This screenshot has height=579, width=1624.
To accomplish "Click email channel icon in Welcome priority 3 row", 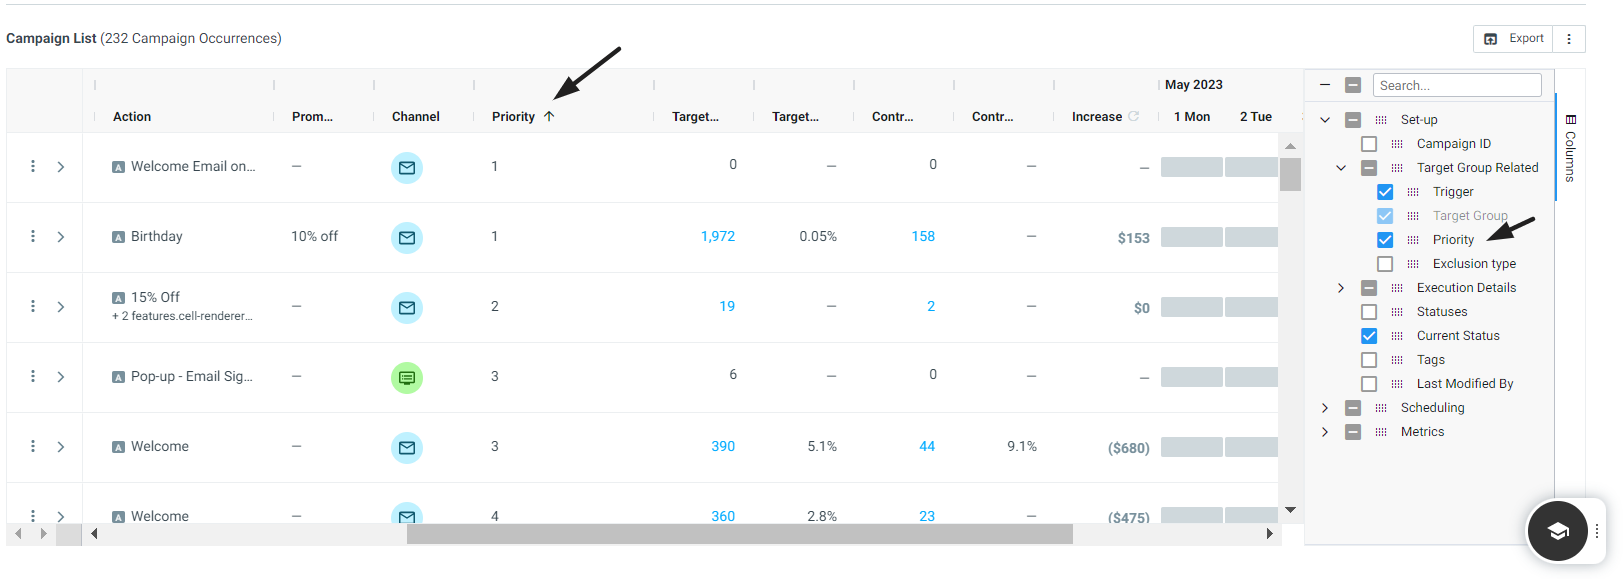I will click(407, 448).
